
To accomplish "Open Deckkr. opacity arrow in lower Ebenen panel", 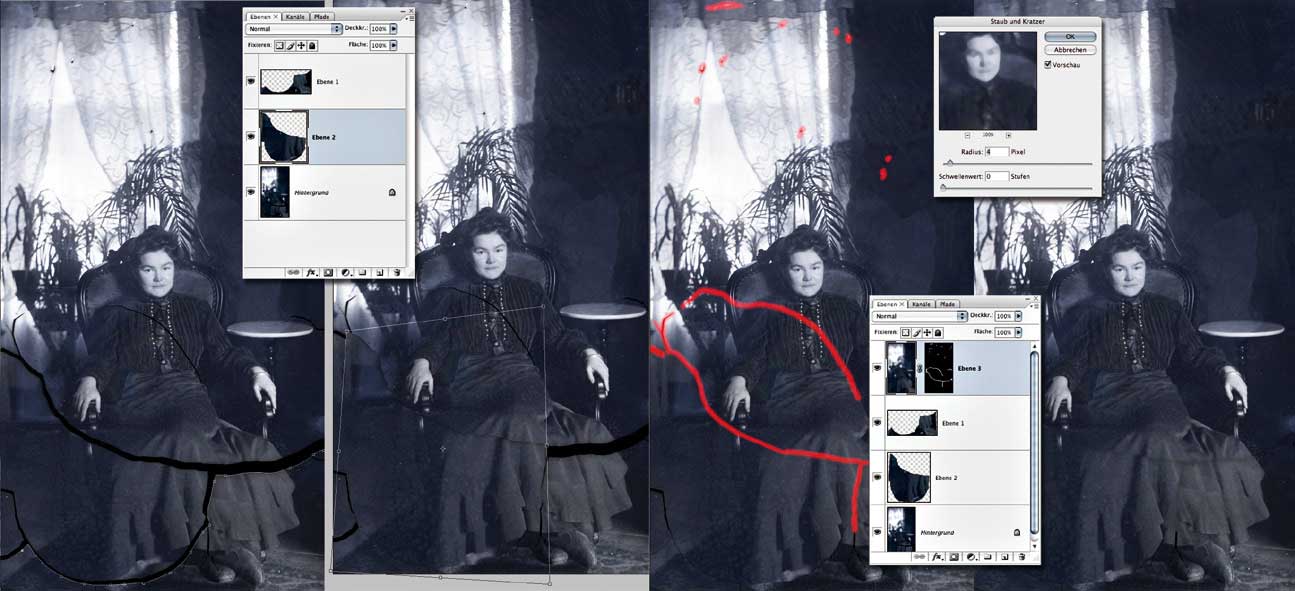I will 1018,316.
